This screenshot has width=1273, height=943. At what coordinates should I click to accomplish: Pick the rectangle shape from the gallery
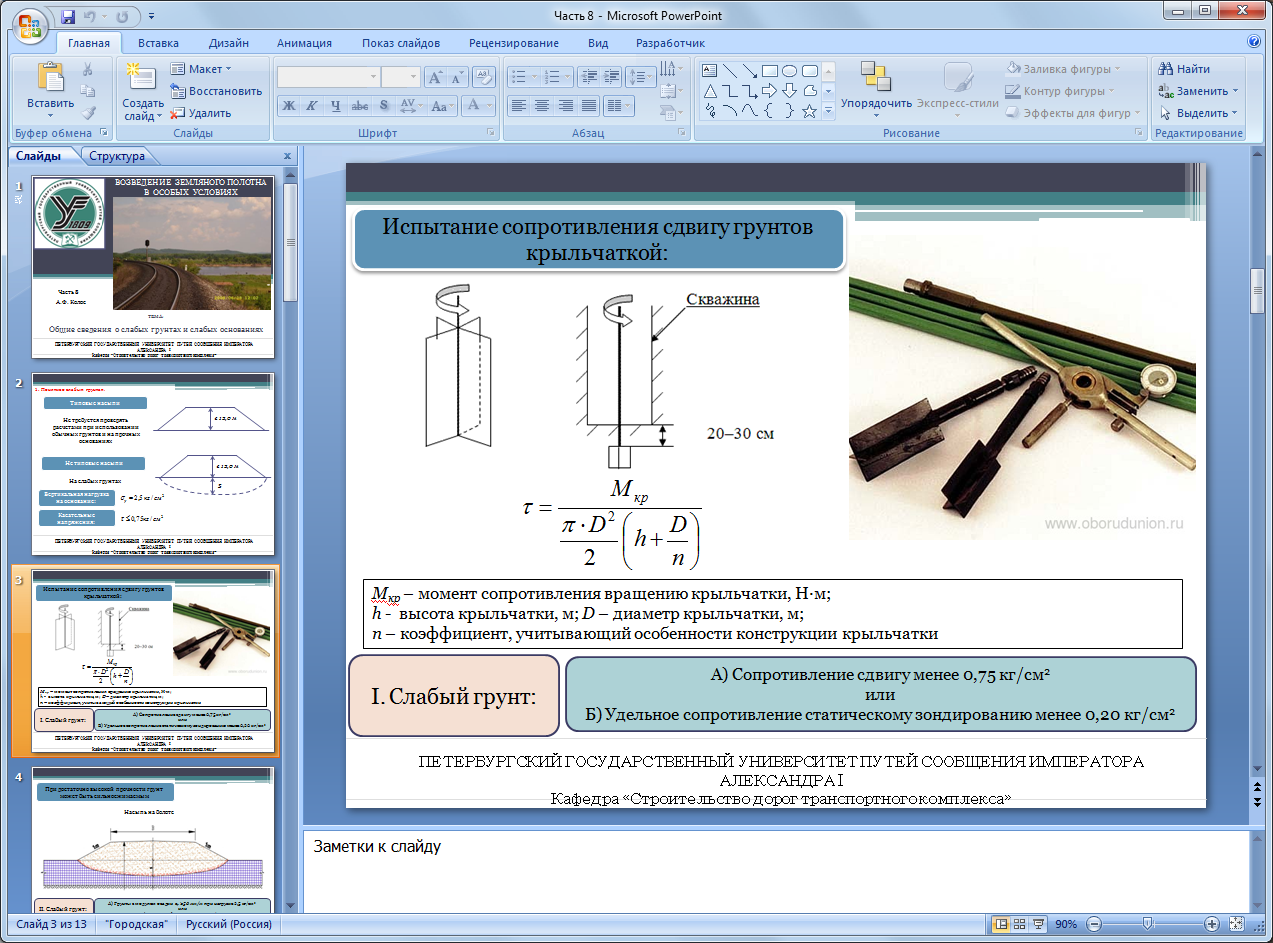tap(770, 70)
